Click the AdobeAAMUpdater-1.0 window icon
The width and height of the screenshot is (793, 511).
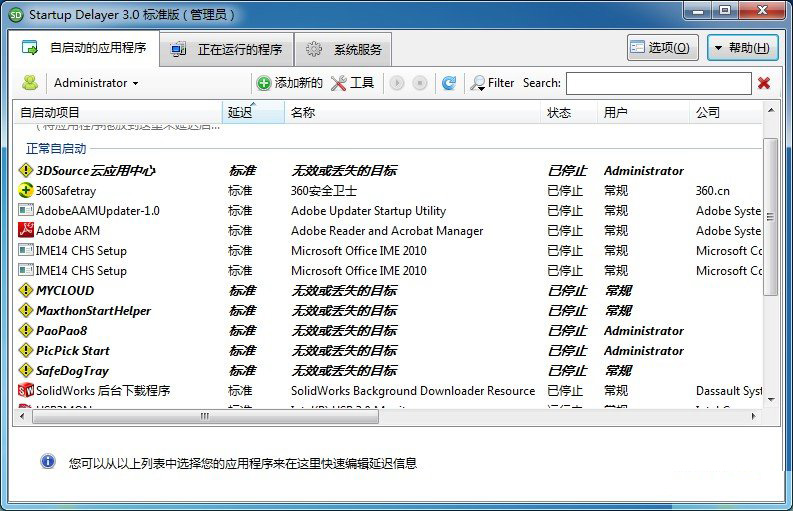pyautogui.click(x=26, y=210)
